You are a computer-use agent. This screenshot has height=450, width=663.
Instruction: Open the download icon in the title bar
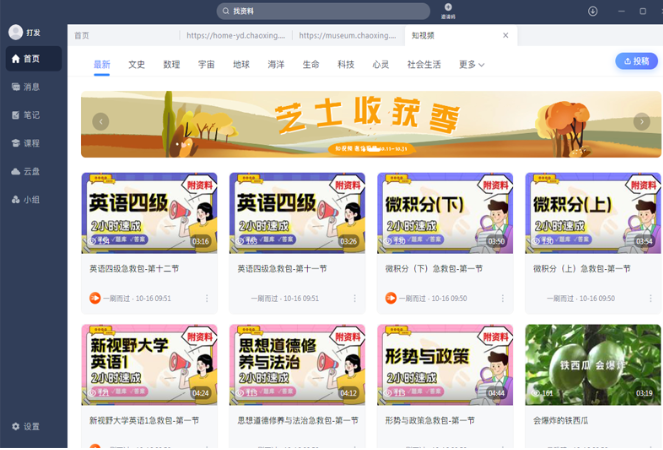pos(593,11)
